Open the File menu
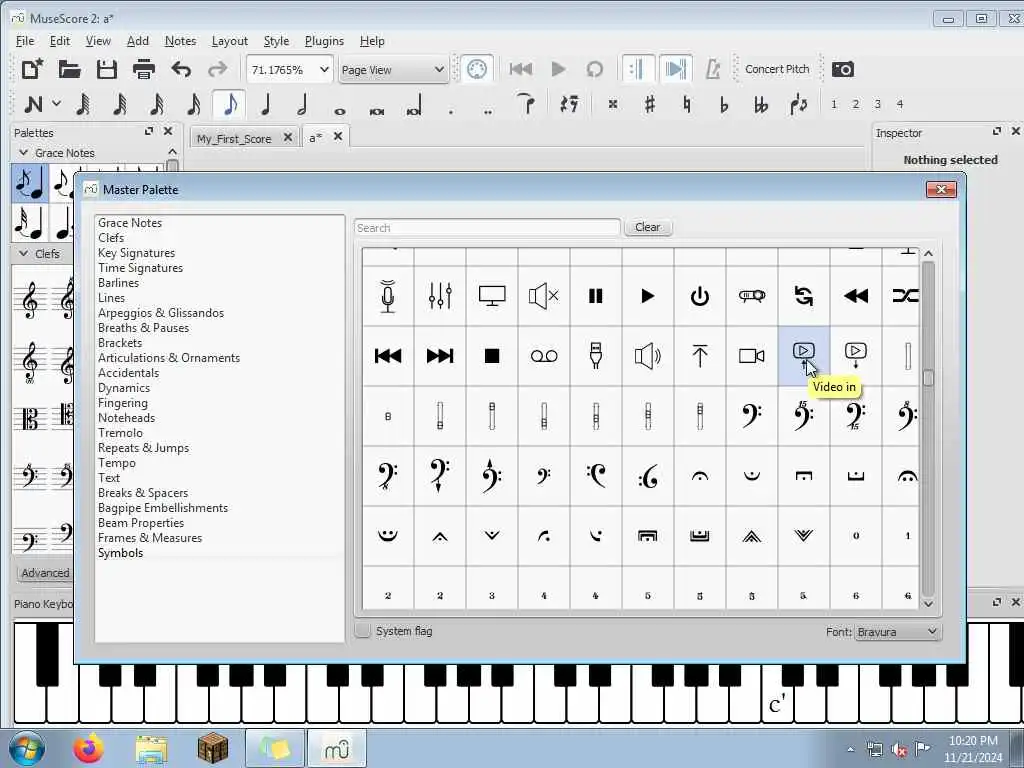This screenshot has width=1024, height=768. [25, 40]
